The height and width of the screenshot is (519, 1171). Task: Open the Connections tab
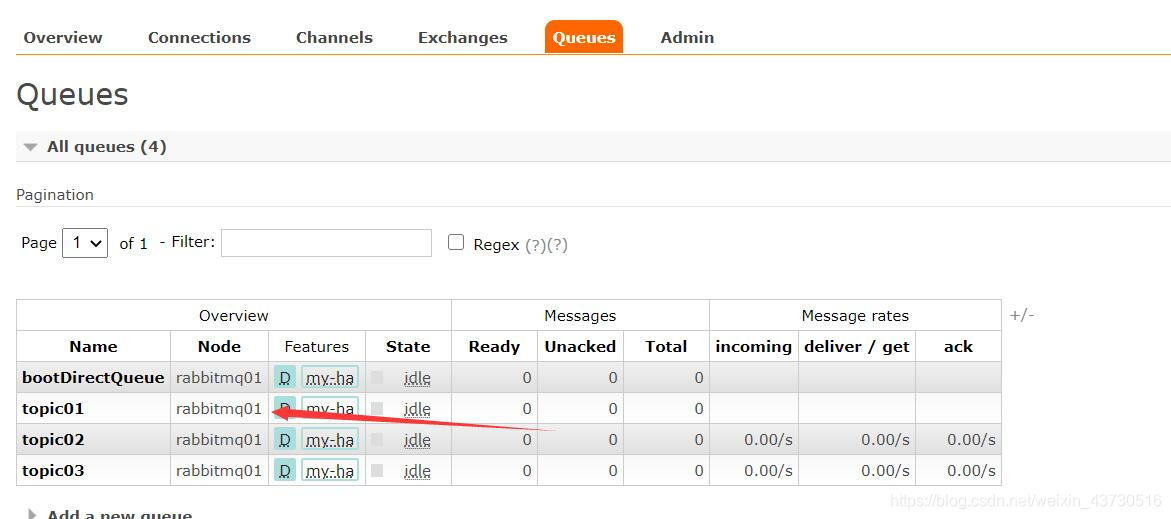click(199, 37)
